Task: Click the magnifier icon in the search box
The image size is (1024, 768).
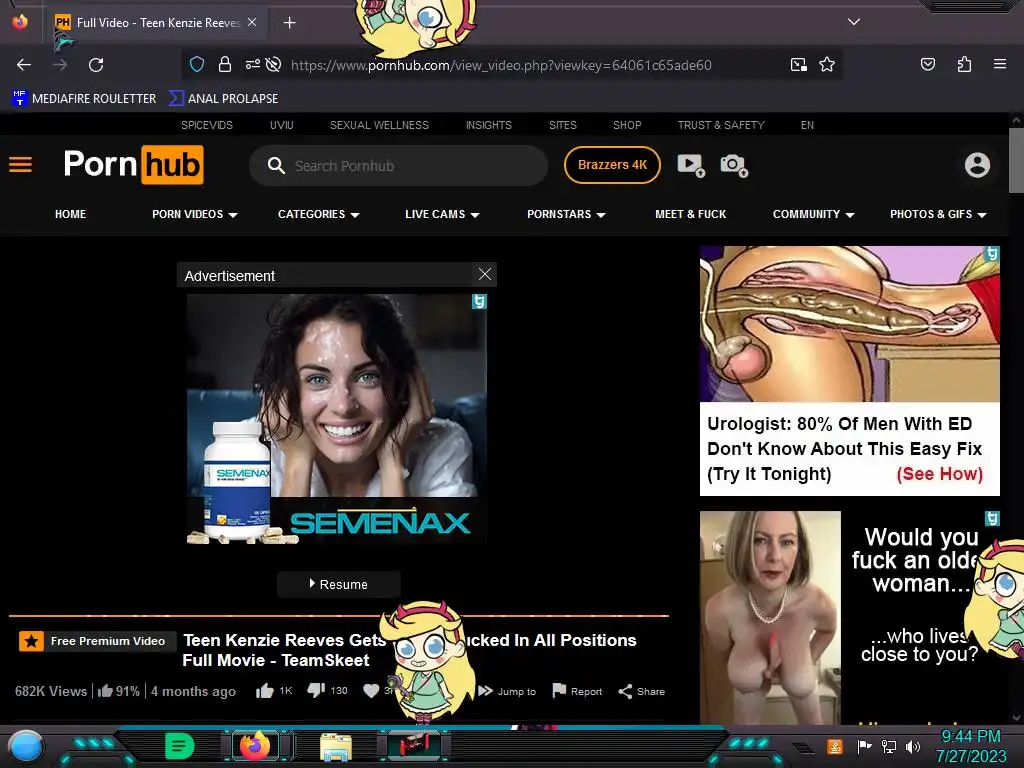Action: tap(276, 165)
